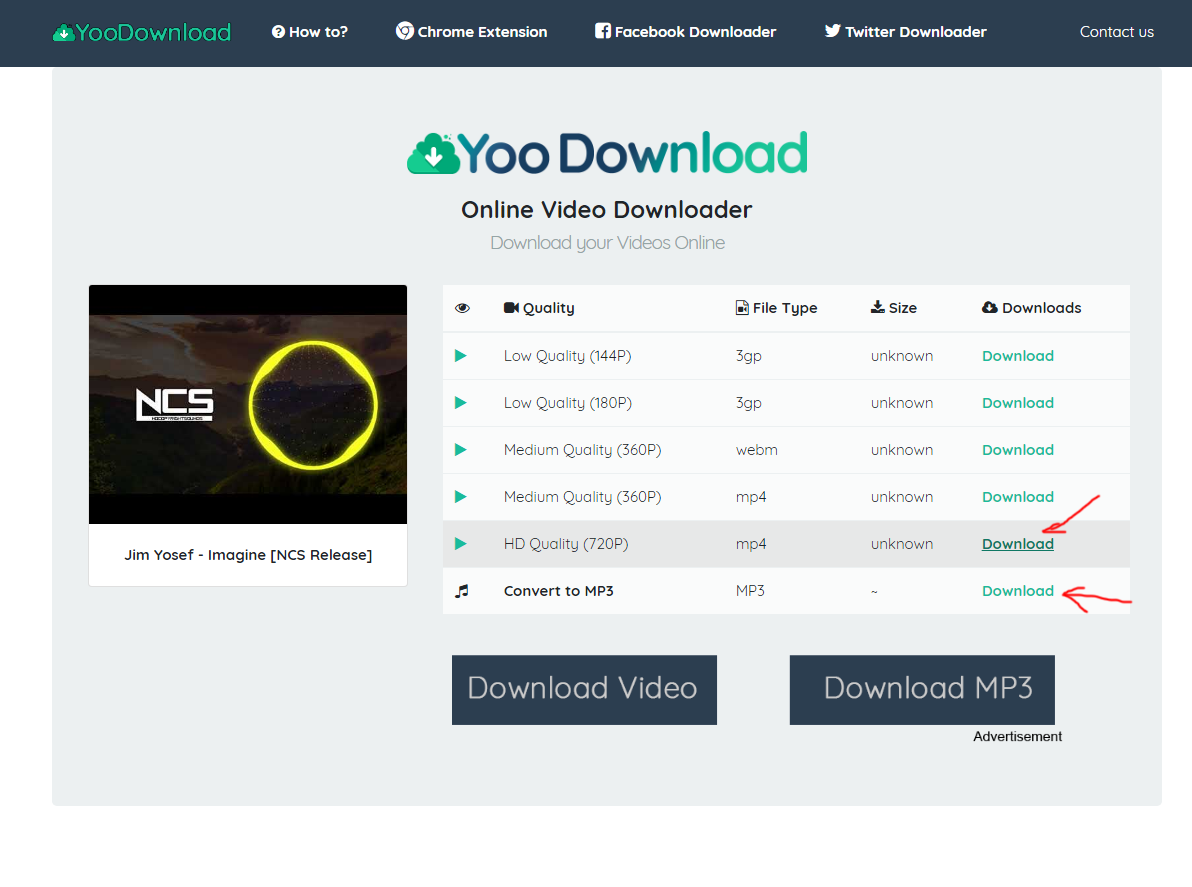Go to Facebook Downloader
The image size is (1192, 887).
pyautogui.click(x=685, y=32)
